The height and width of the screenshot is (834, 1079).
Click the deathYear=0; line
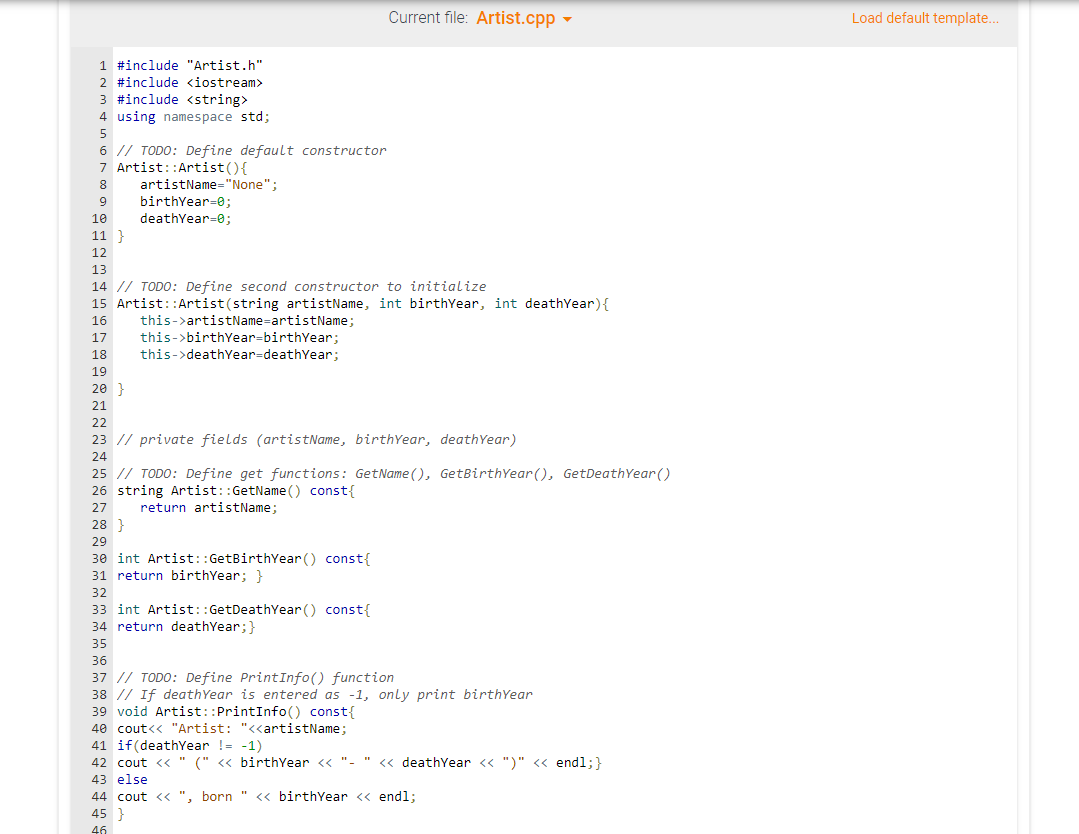[186, 219]
